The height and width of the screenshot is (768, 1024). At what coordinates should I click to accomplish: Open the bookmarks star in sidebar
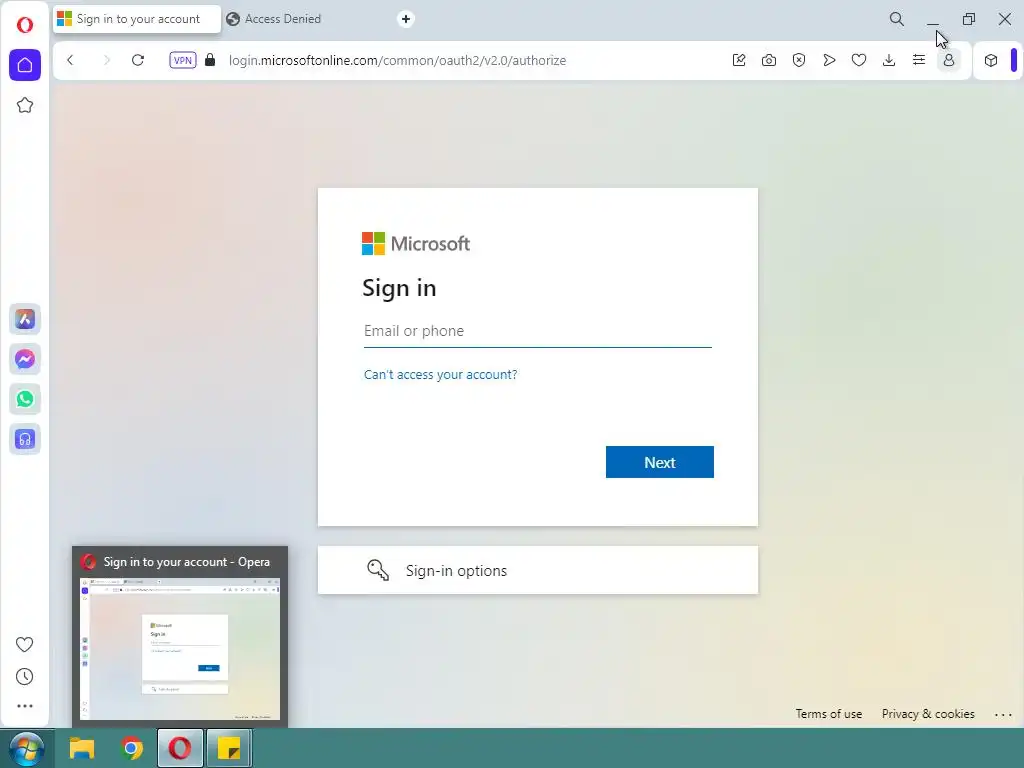coord(25,105)
